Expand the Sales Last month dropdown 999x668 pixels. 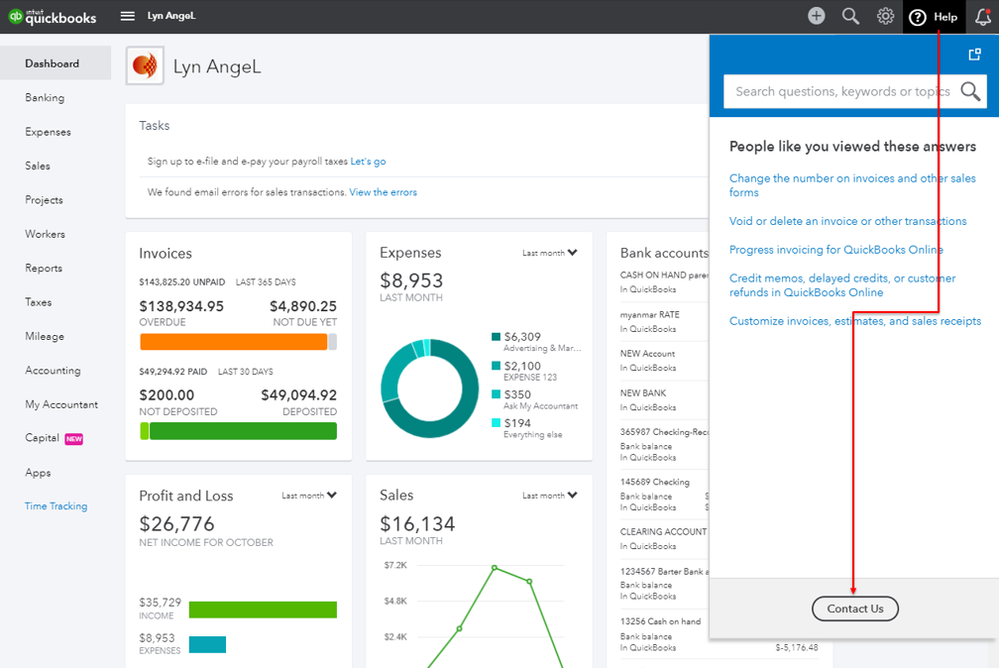pyautogui.click(x=550, y=495)
